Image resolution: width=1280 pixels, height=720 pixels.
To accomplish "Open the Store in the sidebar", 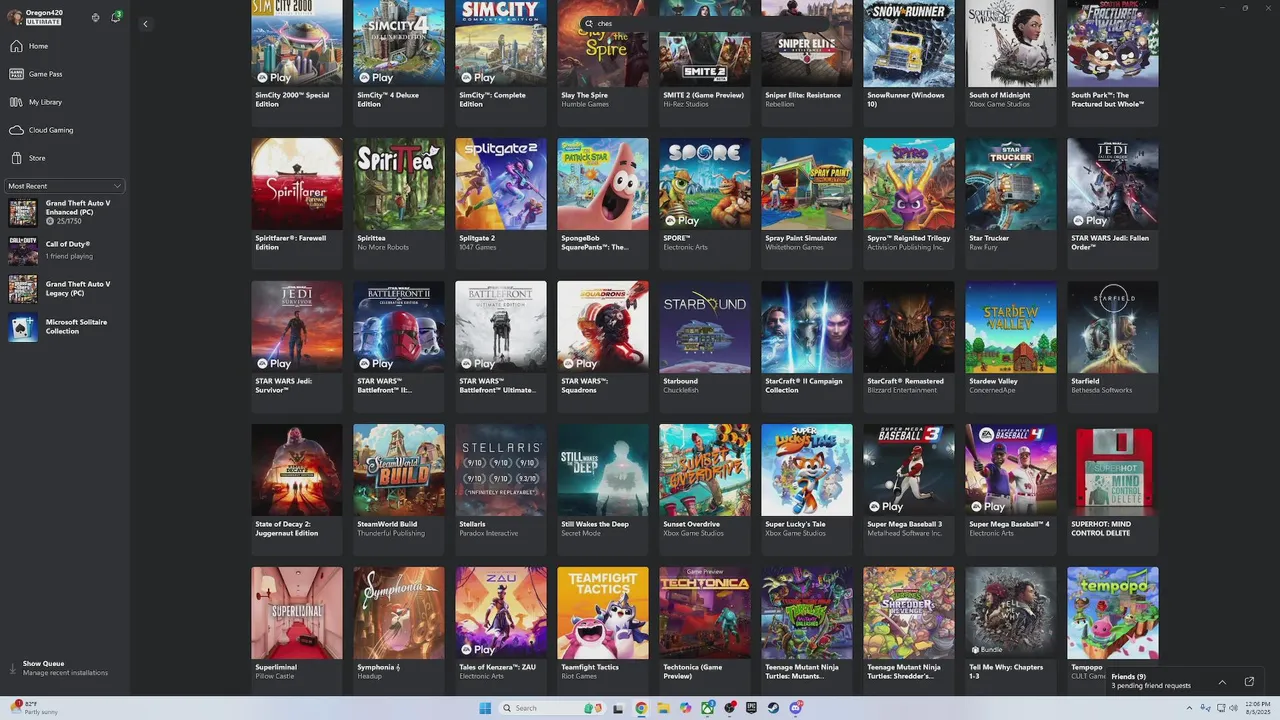I will click(65, 158).
